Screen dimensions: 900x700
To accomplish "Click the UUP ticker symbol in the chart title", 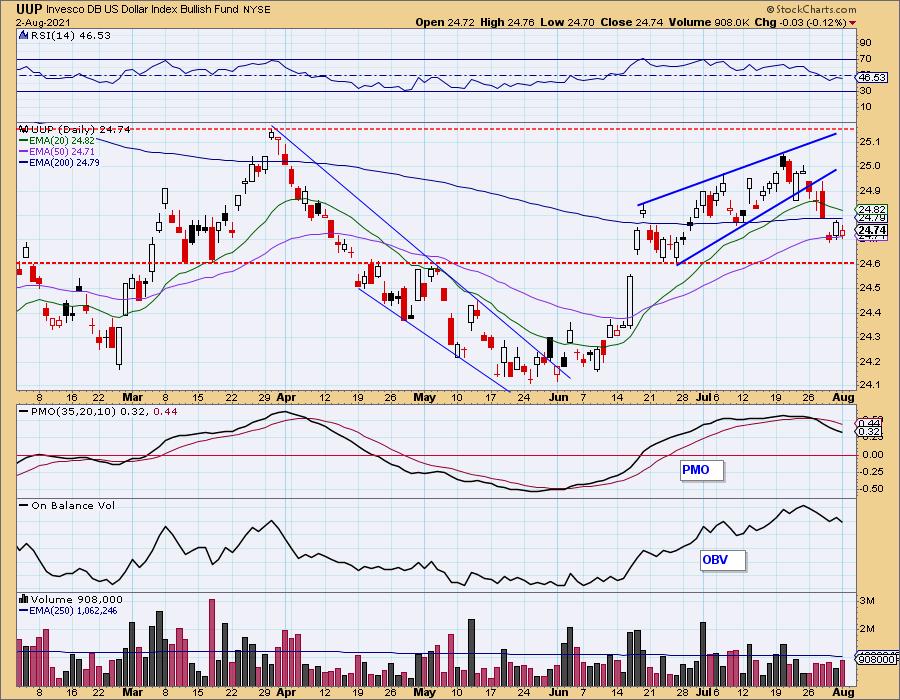I will [x=29, y=9].
